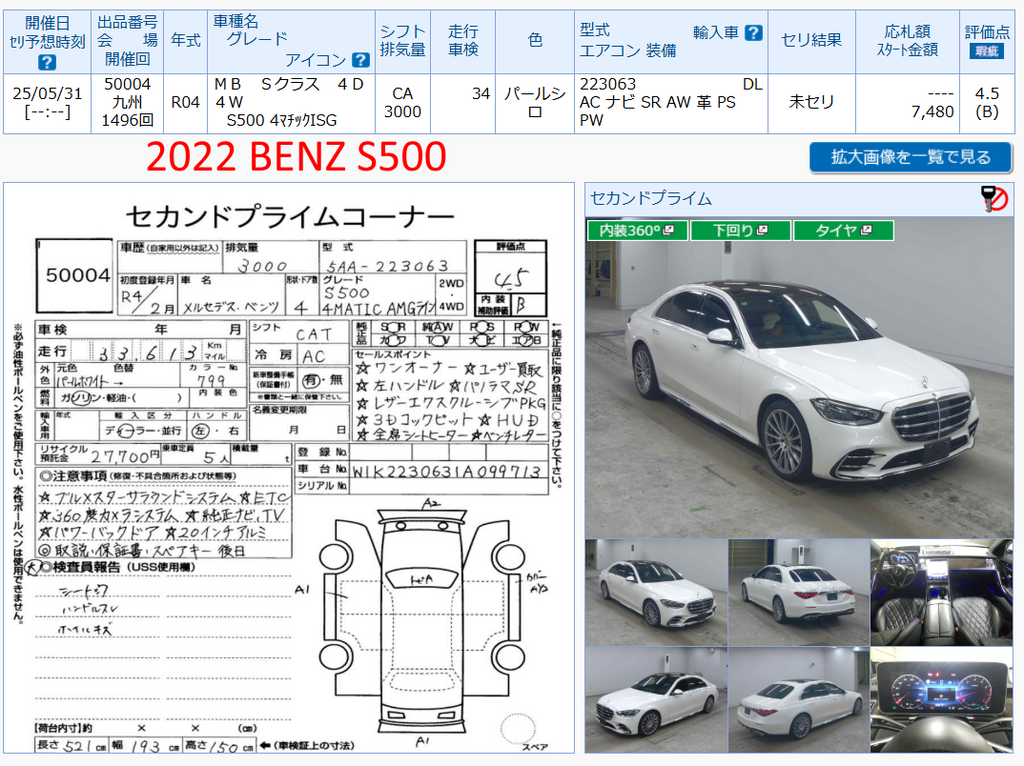Click the 4.5 (B) score cell
Image resolution: width=1024 pixels, height=766 pixels.
tap(987, 103)
